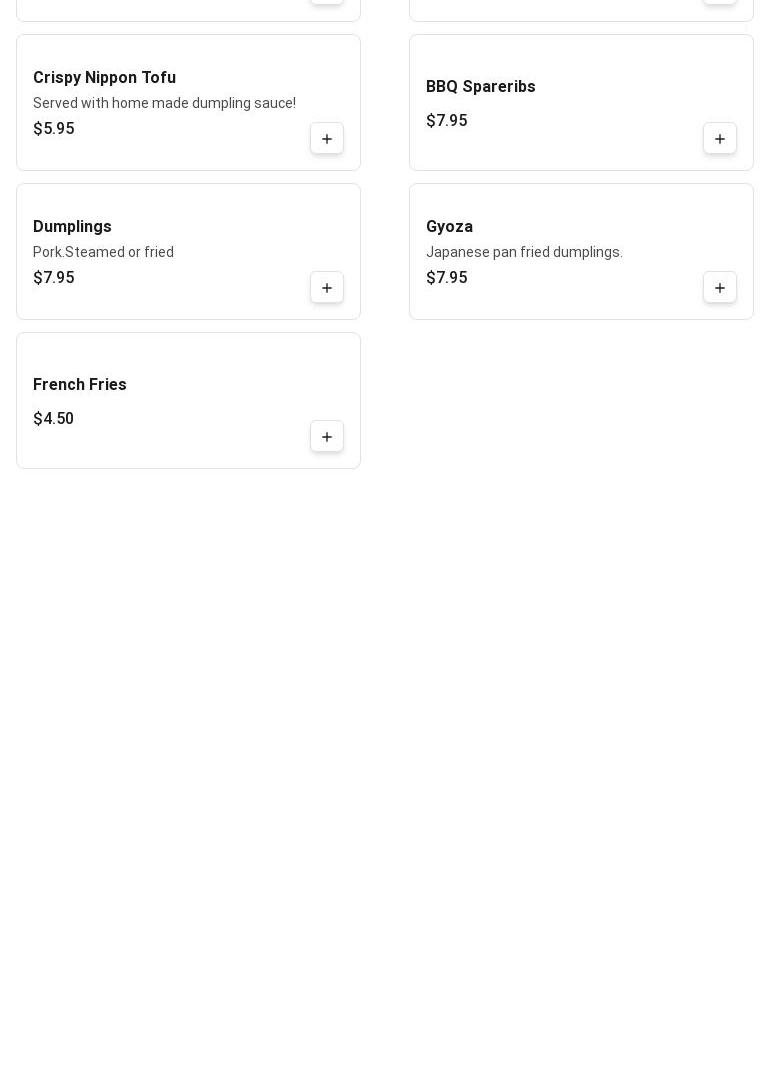Image resolution: width=770 pixels, height=1086 pixels.
Task: Add French Fries using the plus icon
Action: click(327, 437)
